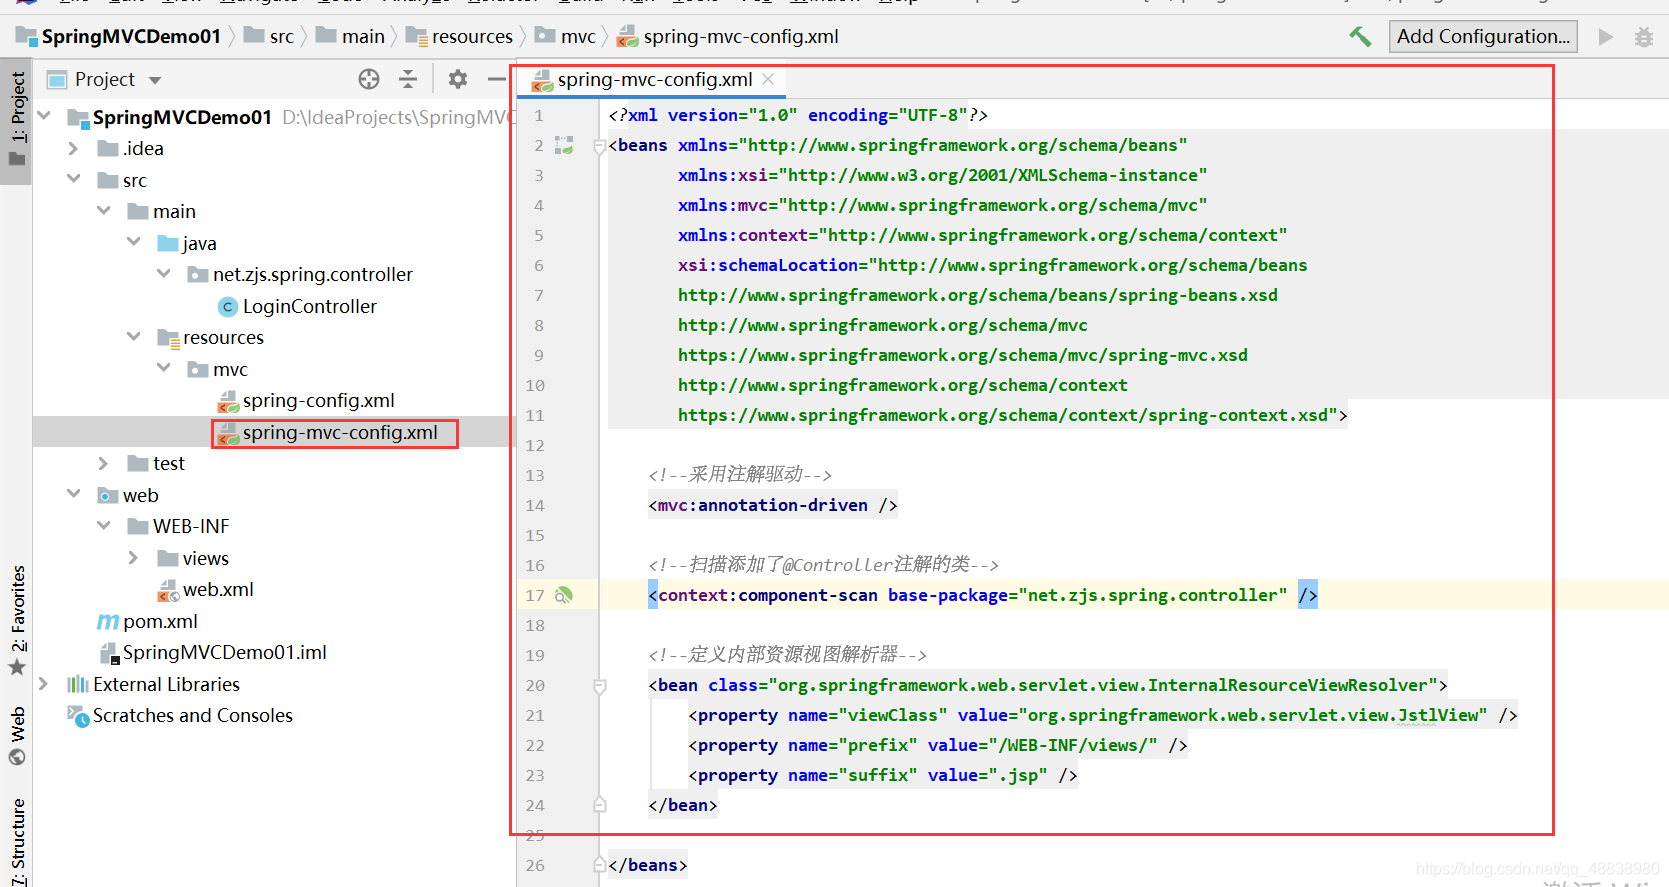Click the fold end marker at line 24
The width and height of the screenshot is (1669, 887).
point(600,805)
